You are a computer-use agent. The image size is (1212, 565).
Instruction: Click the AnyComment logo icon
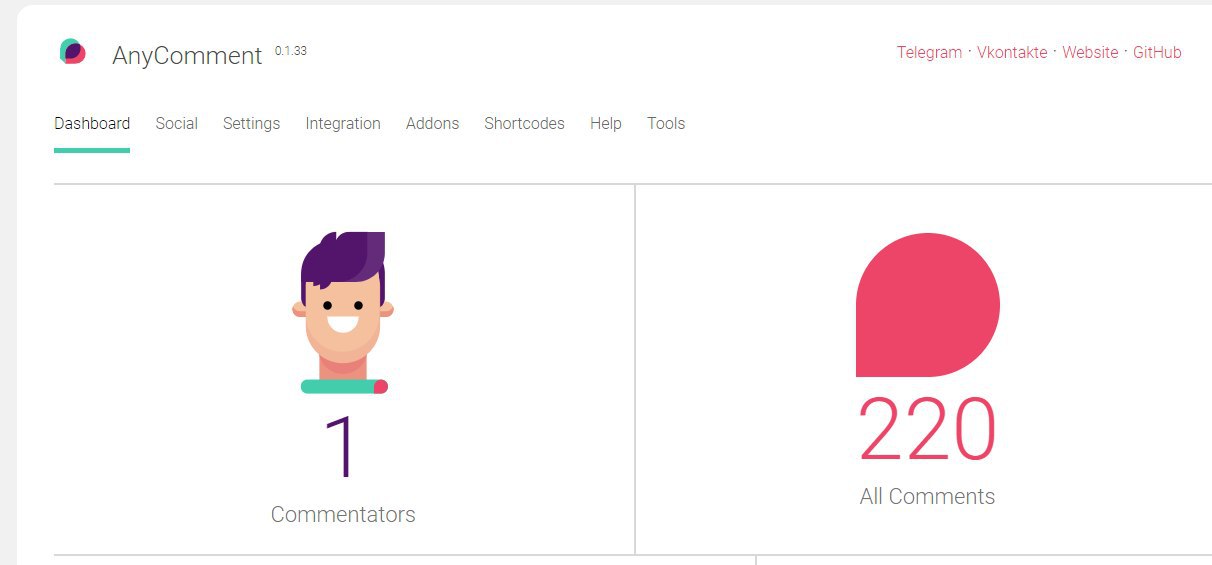coord(72,52)
